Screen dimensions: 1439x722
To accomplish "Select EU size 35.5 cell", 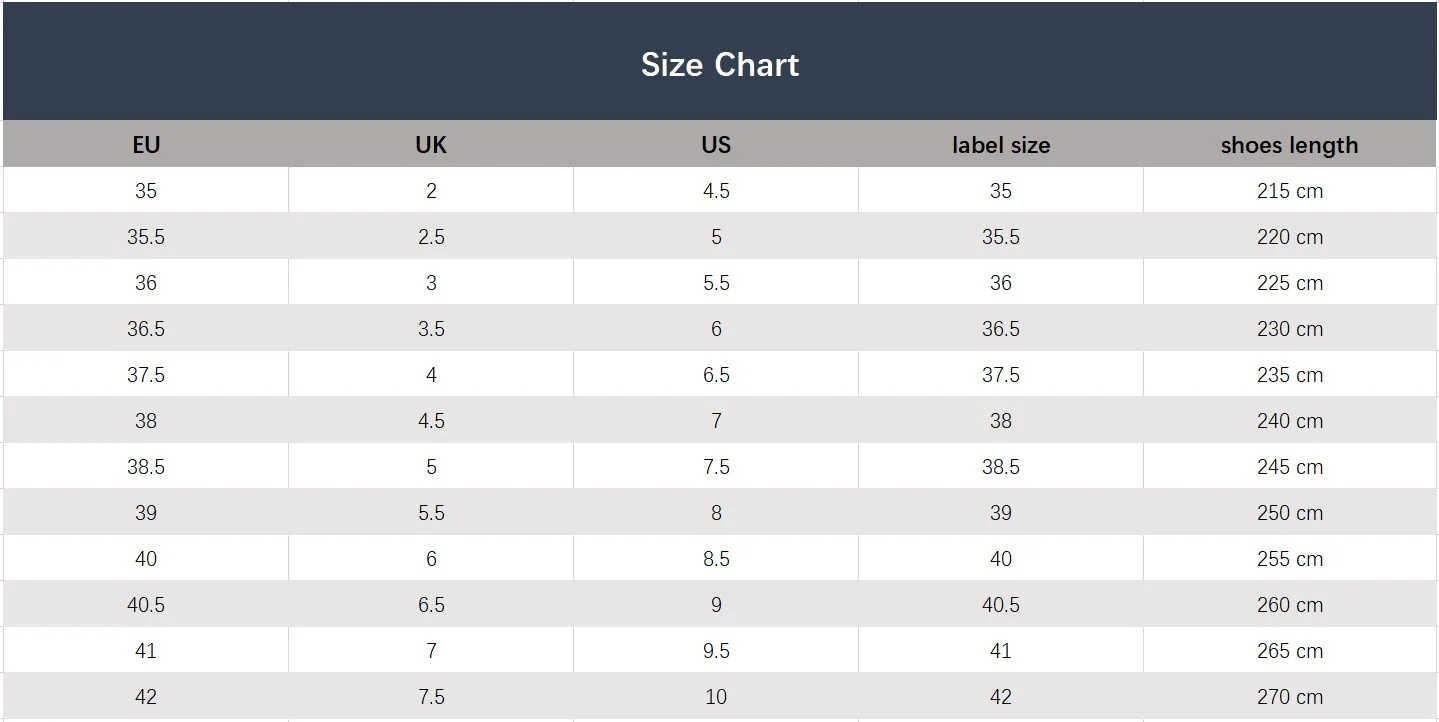I will pyautogui.click(x=146, y=237).
